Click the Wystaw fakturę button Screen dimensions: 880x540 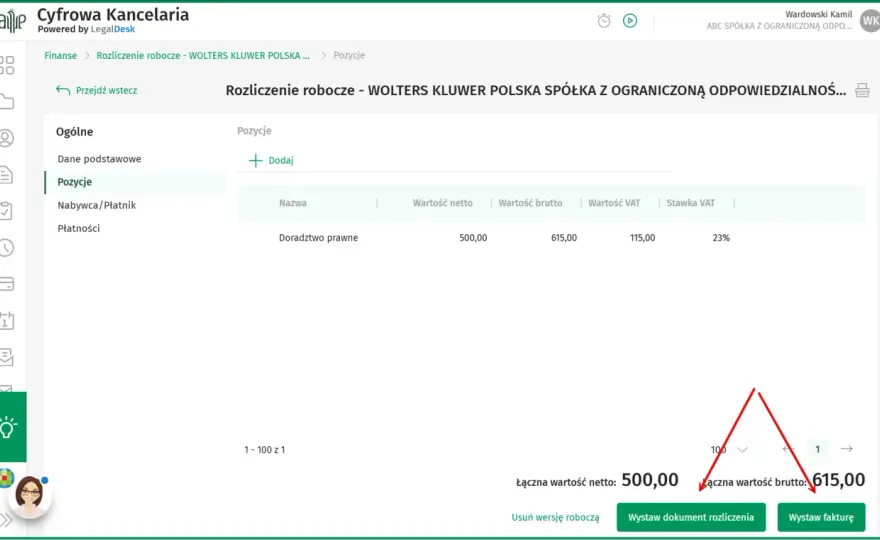tap(821, 517)
